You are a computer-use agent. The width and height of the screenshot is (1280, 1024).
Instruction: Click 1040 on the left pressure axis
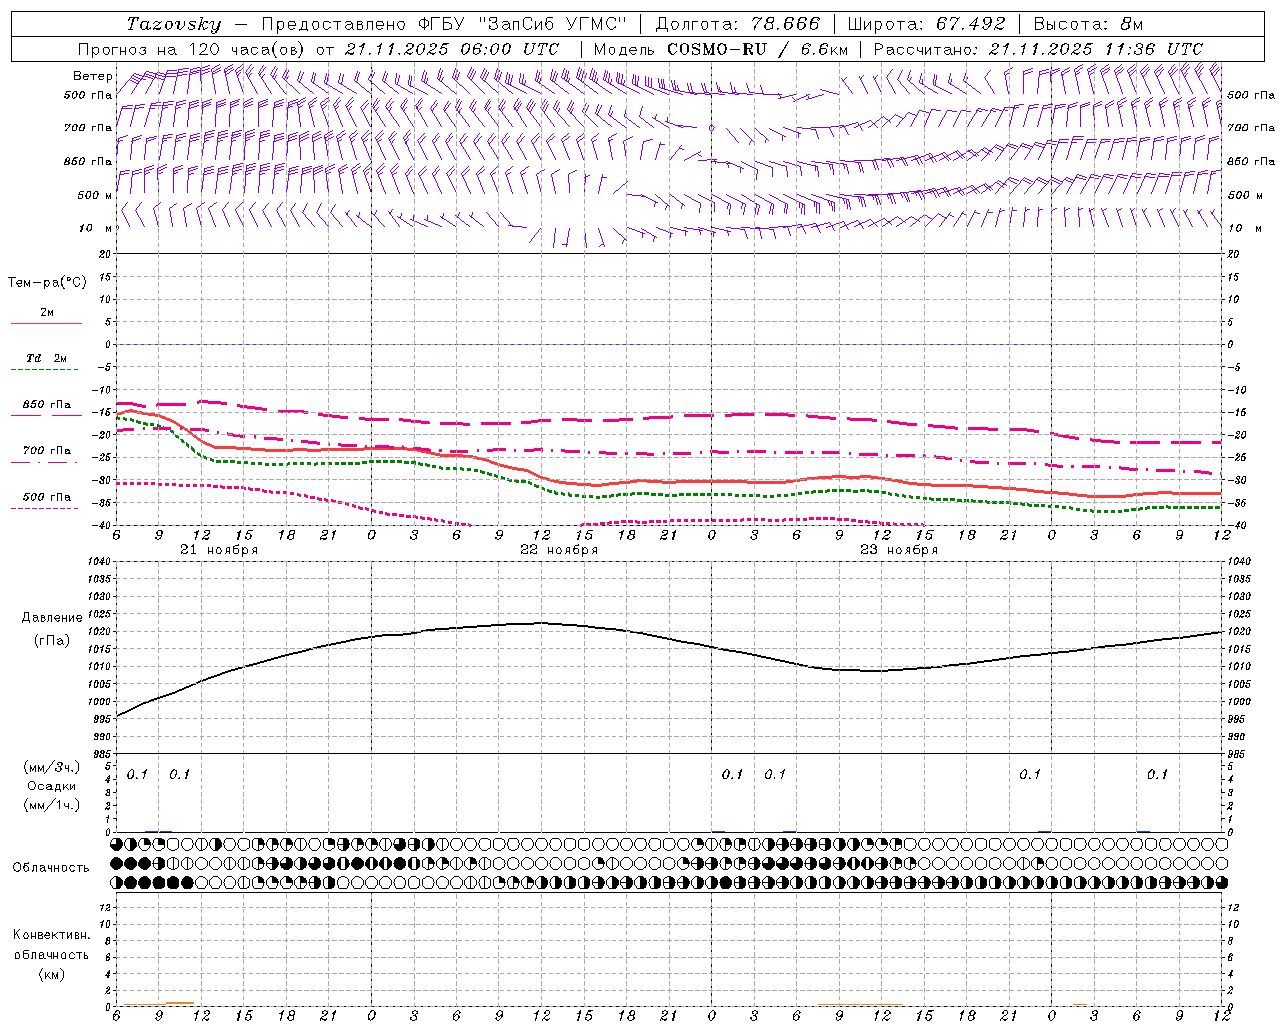click(x=99, y=562)
